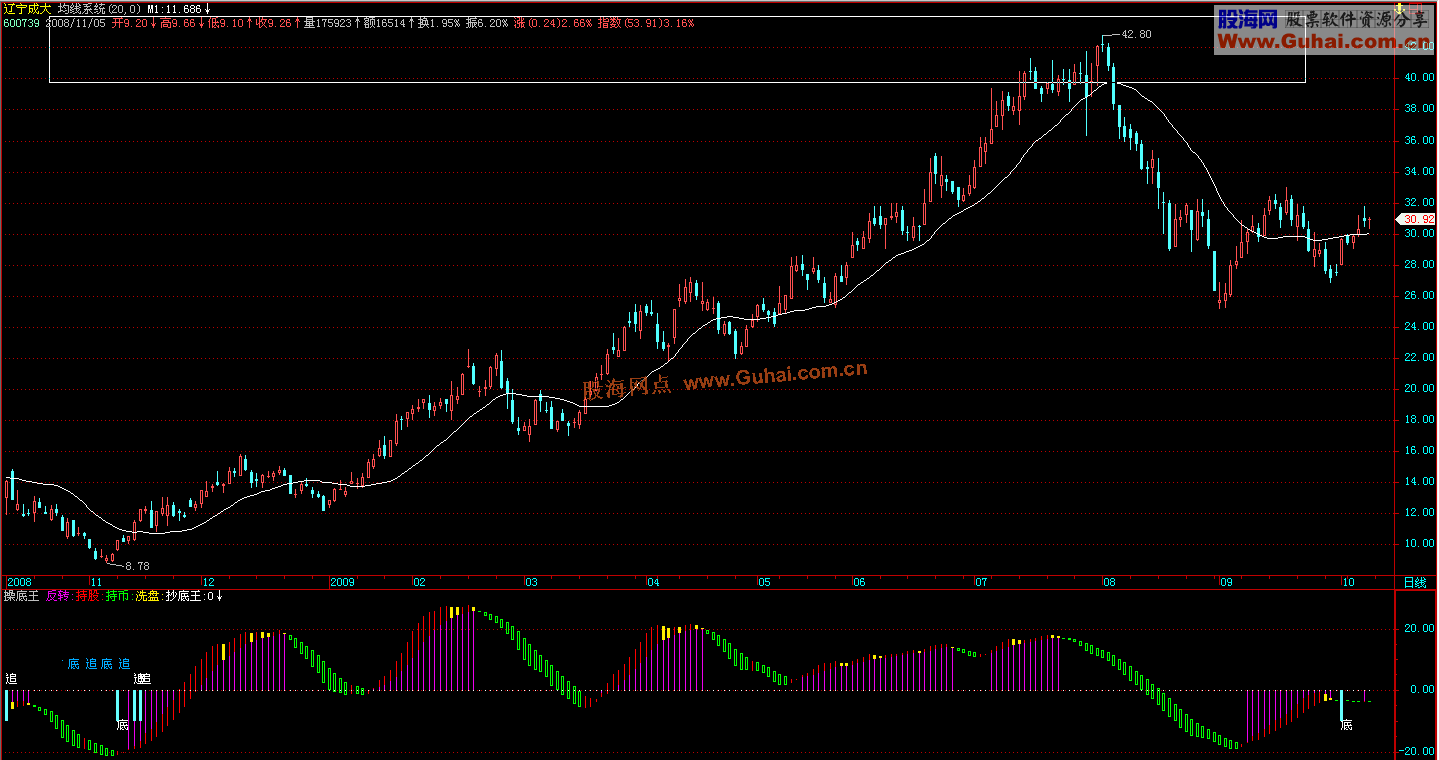Jump to the 2008 timeline label
This screenshot has width=1439, height=760.
19,582
